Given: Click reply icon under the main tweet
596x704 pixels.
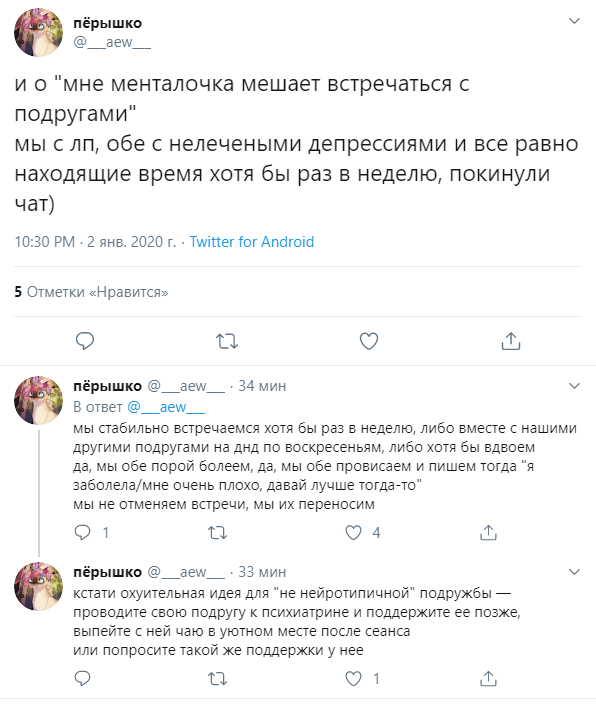Looking at the screenshot, I should point(85,341).
